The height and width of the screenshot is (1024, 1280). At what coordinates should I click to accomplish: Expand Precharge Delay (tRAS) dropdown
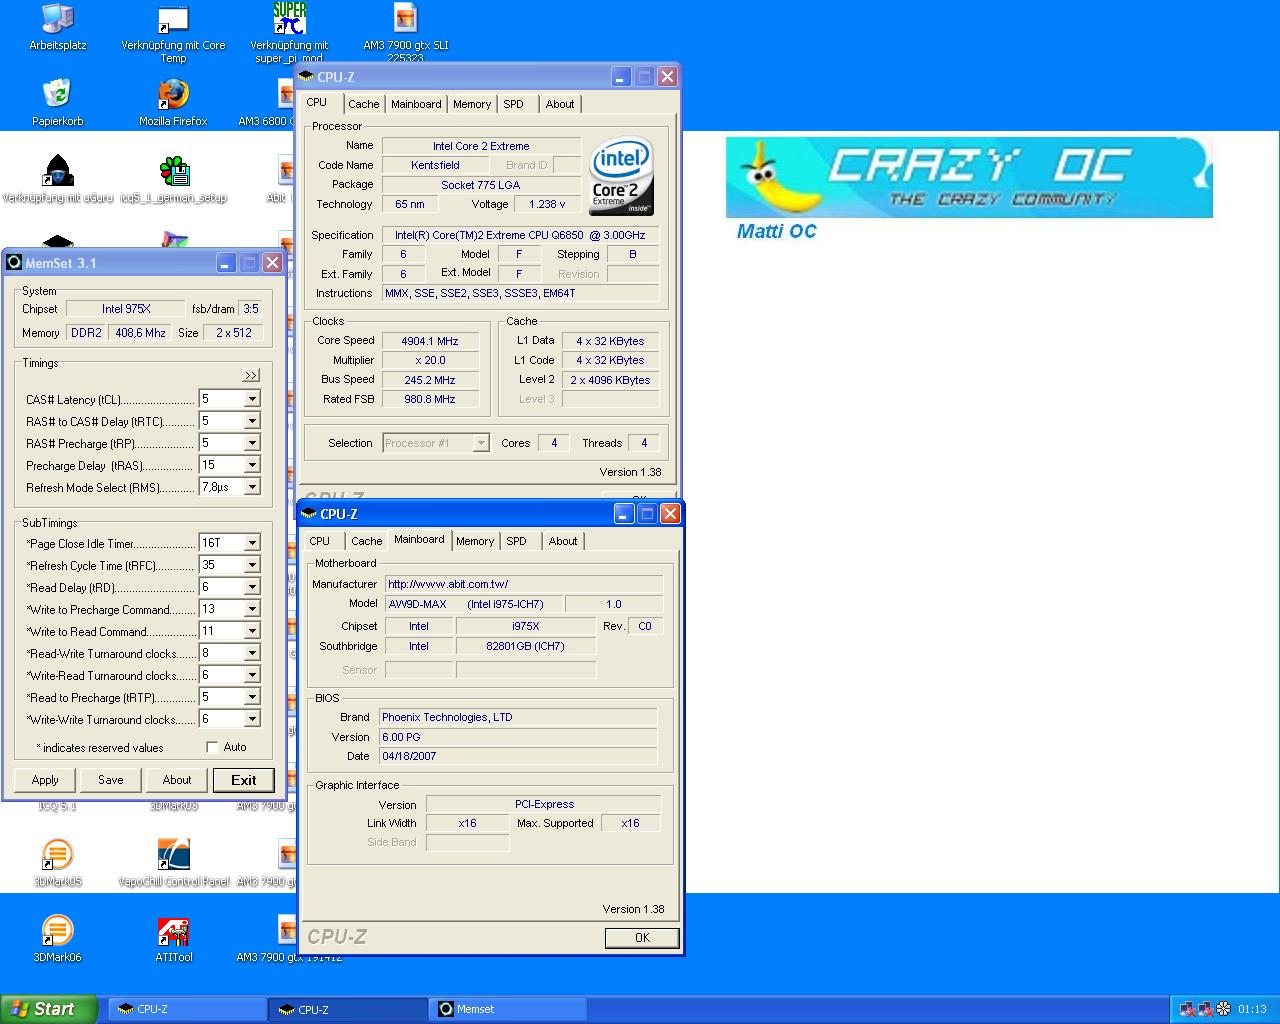[x=252, y=465]
